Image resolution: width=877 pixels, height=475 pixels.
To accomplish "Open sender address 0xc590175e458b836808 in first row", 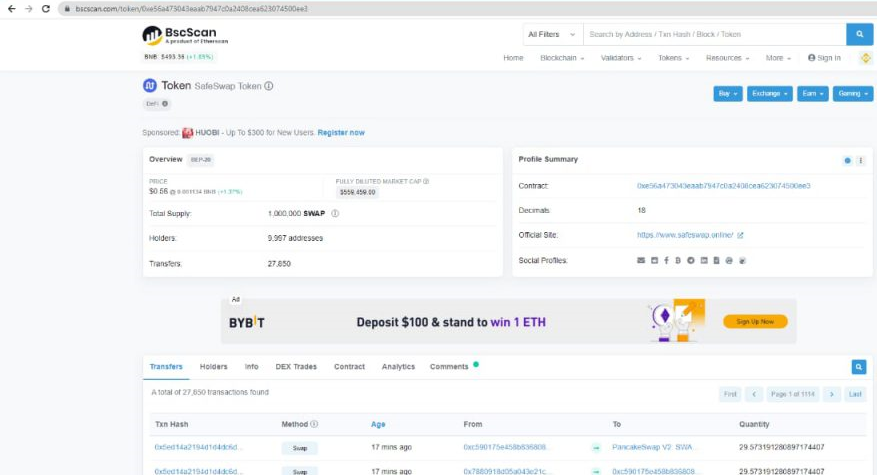I will tap(504, 448).
